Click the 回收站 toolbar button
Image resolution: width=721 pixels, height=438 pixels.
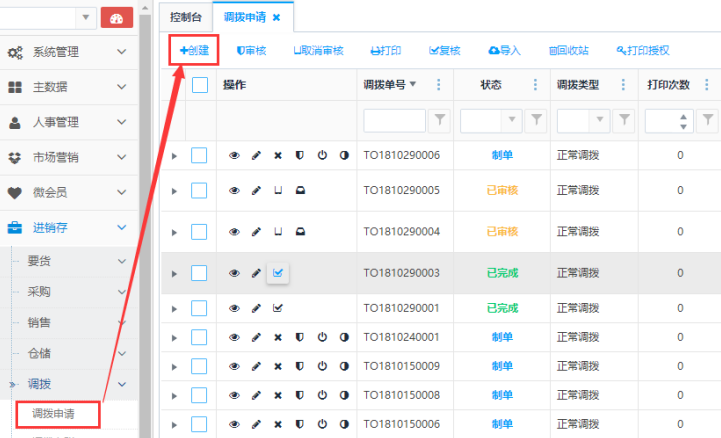pos(568,50)
